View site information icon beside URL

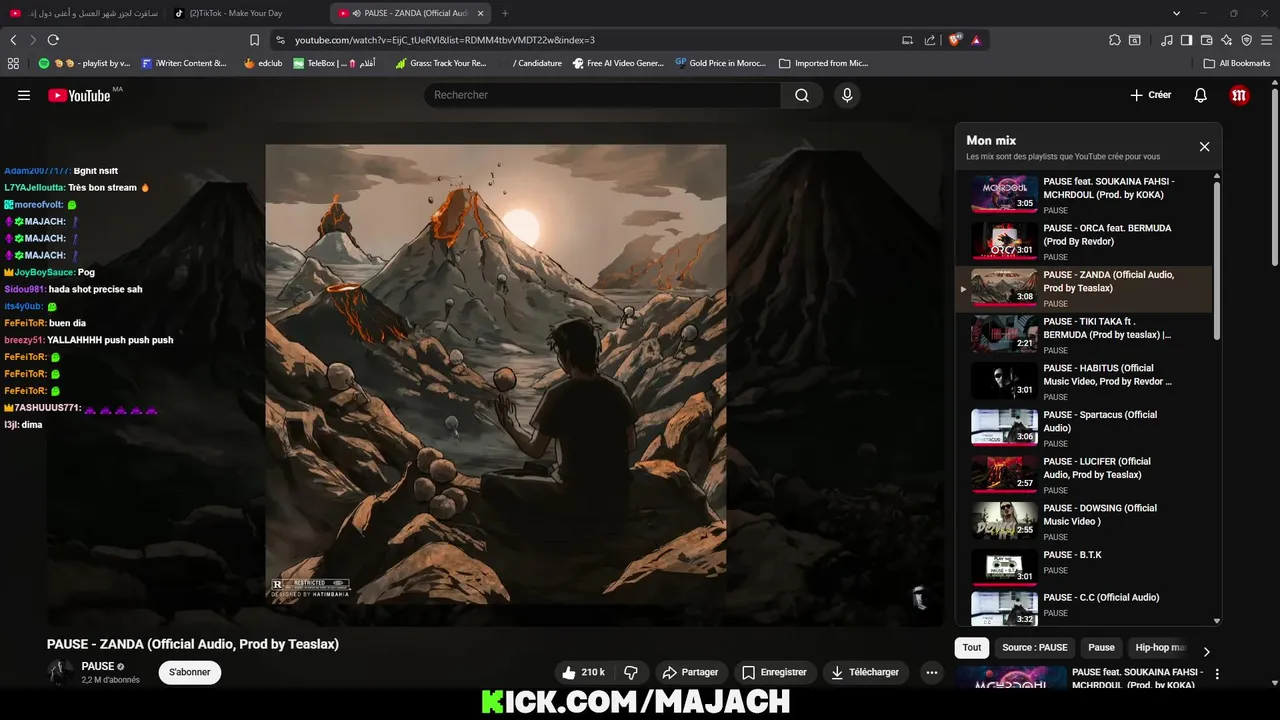[280, 40]
